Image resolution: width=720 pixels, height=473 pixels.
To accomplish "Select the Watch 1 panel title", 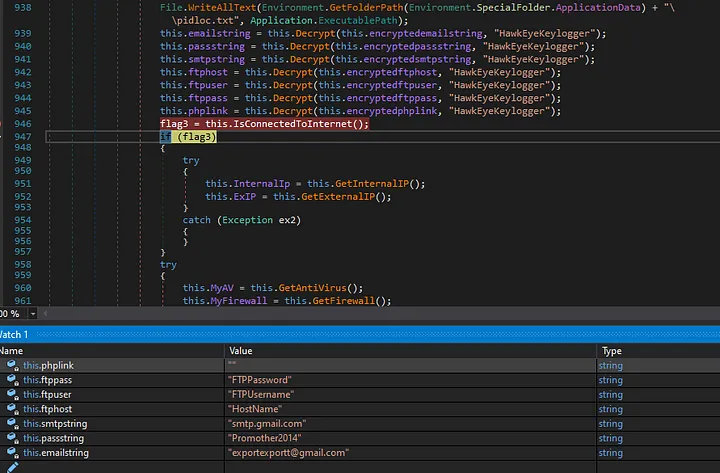I will pos(13,334).
